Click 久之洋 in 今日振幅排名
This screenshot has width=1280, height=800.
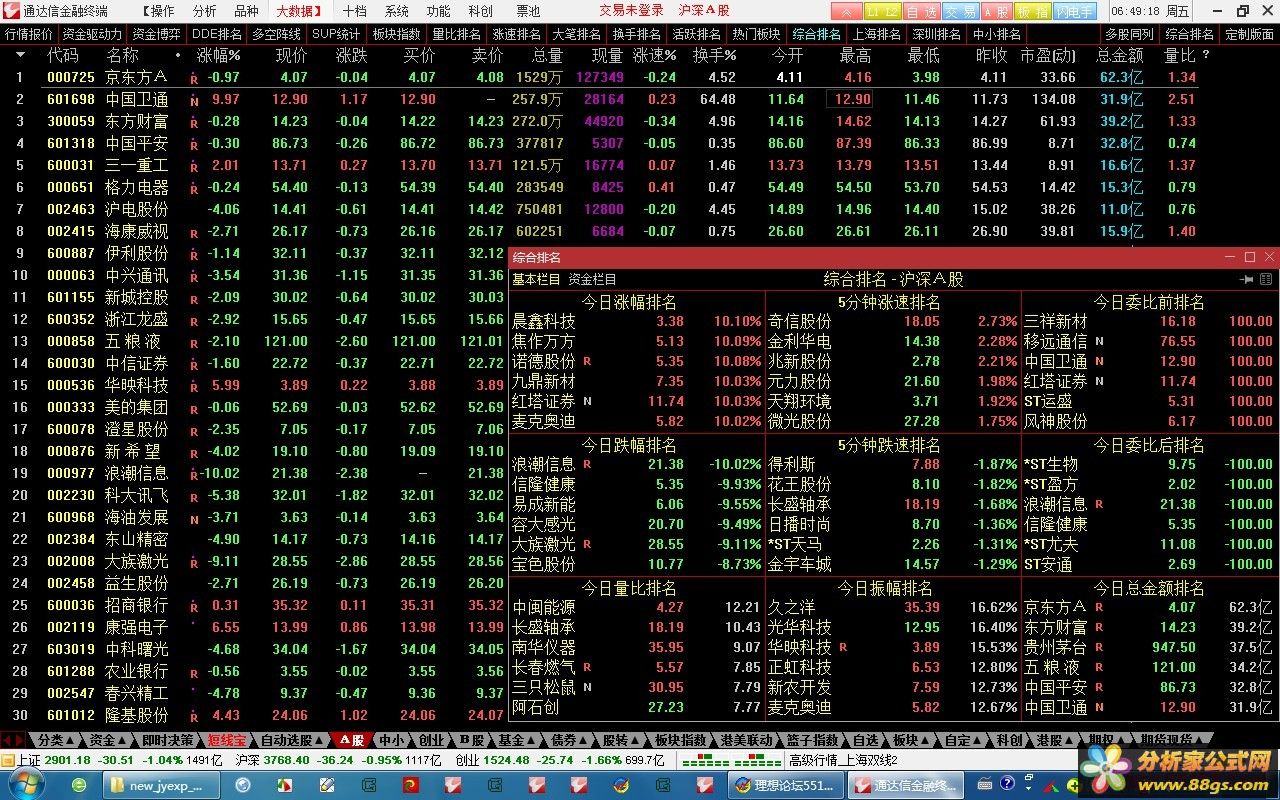click(791, 607)
